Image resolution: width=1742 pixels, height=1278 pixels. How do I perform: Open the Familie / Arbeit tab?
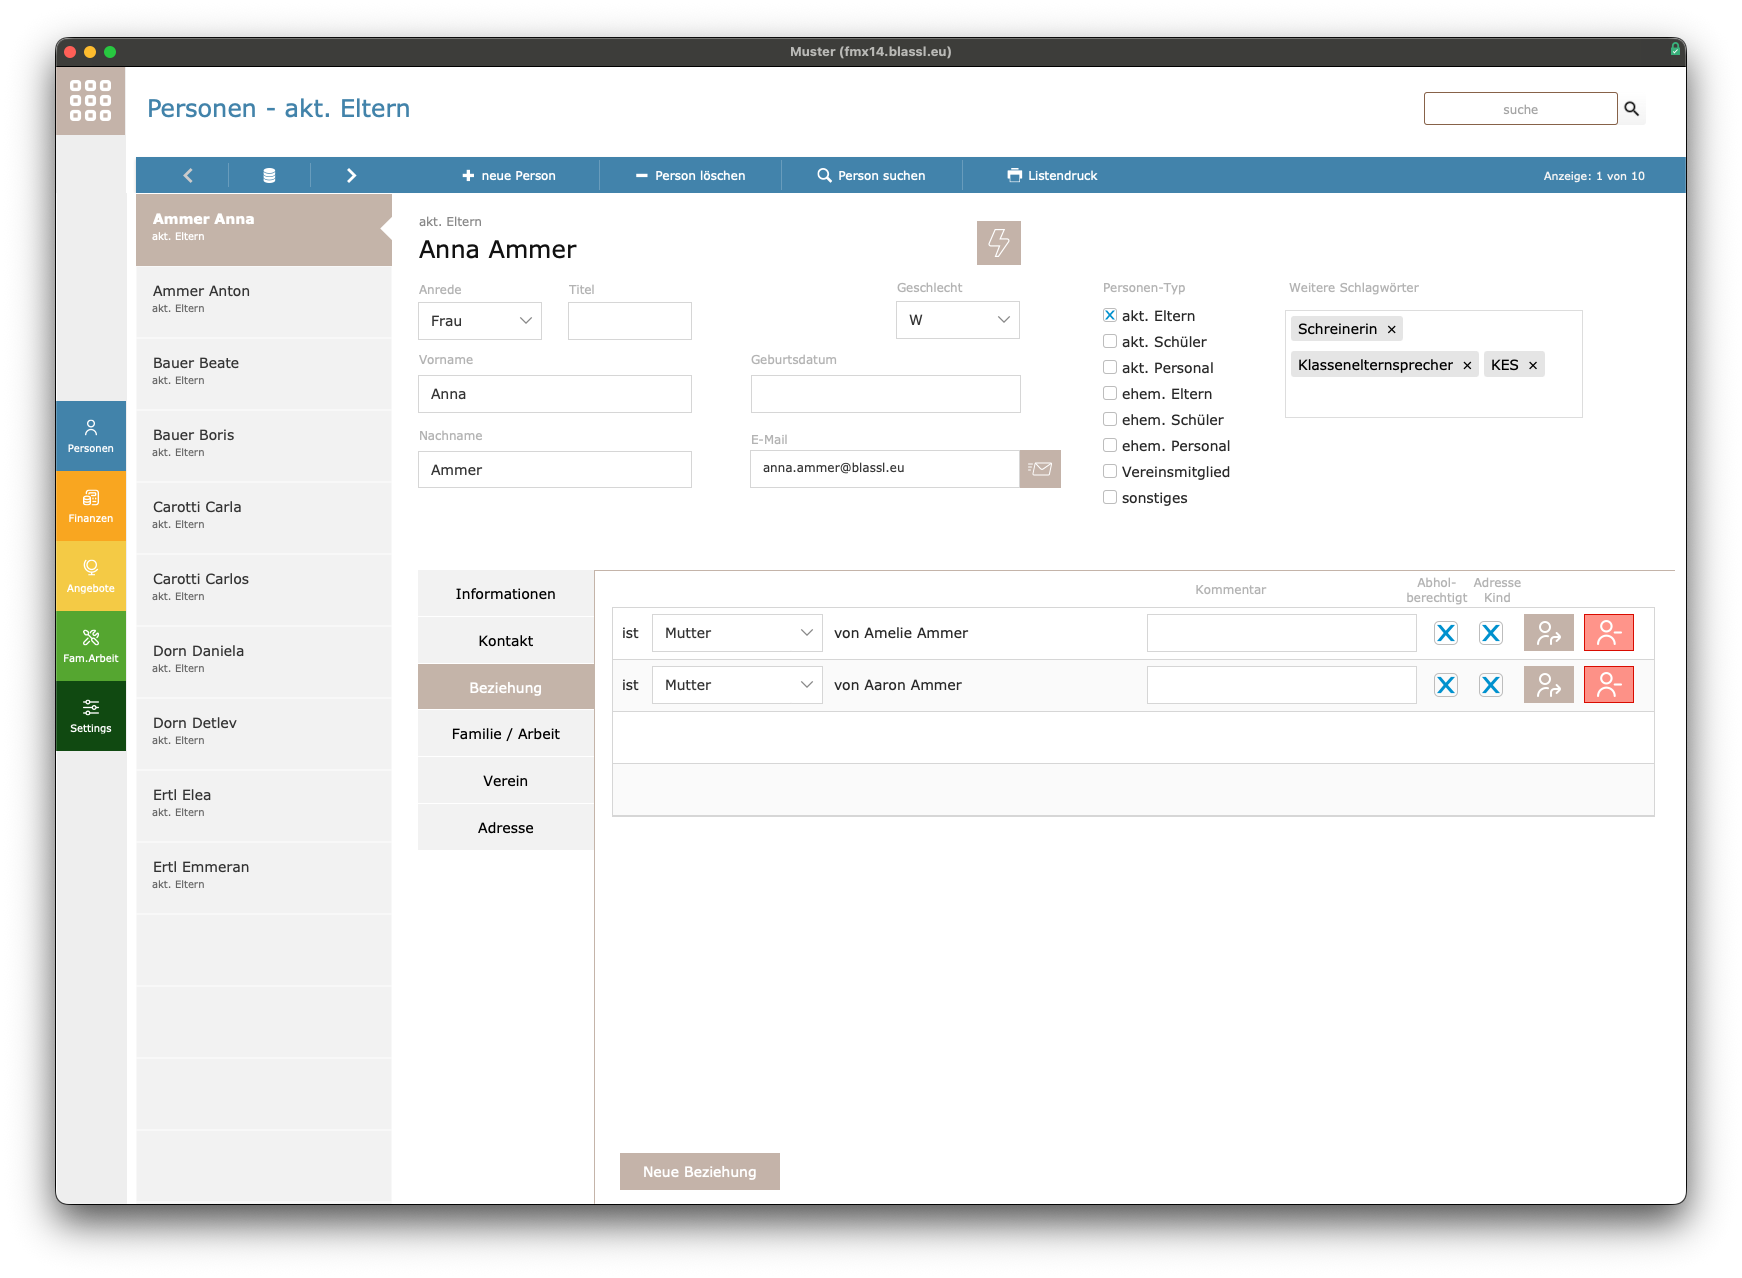505,734
